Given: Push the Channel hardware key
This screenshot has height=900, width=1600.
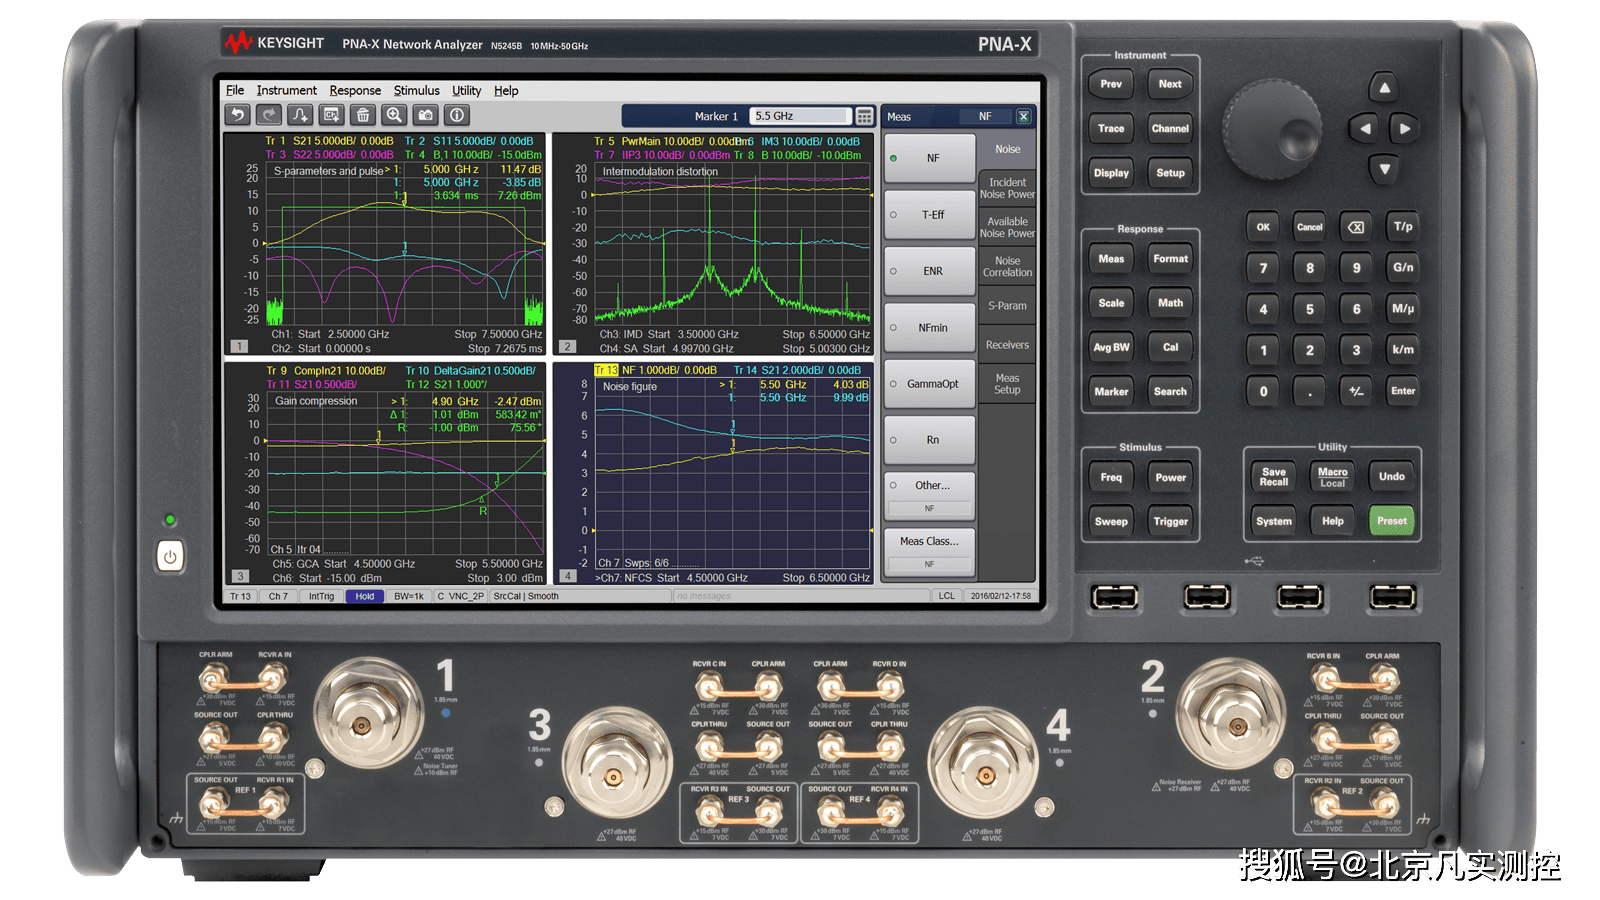Looking at the screenshot, I should point(1170,128).
